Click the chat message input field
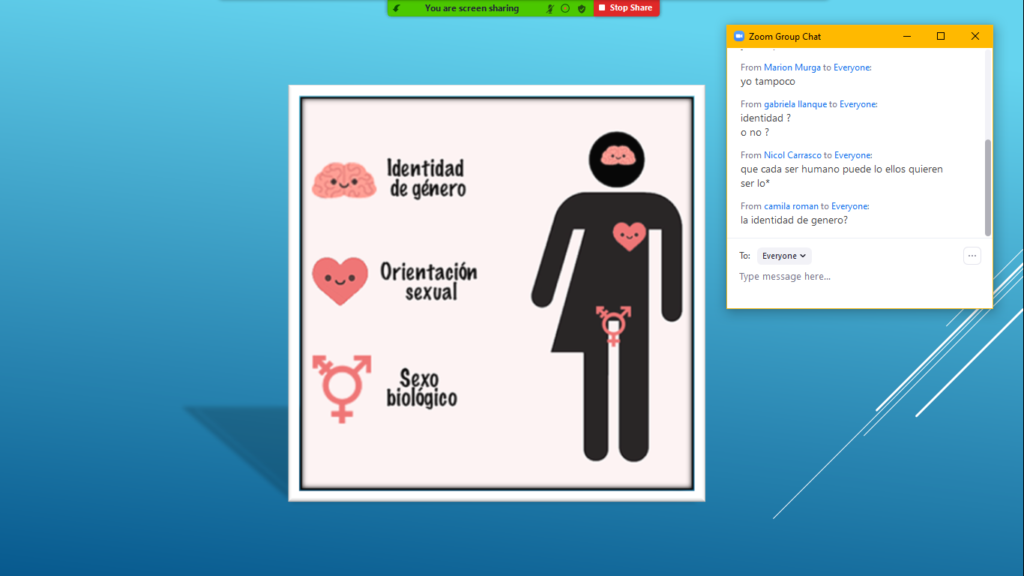Screen dimensions: 1024x576 click(x=850, y=277)
